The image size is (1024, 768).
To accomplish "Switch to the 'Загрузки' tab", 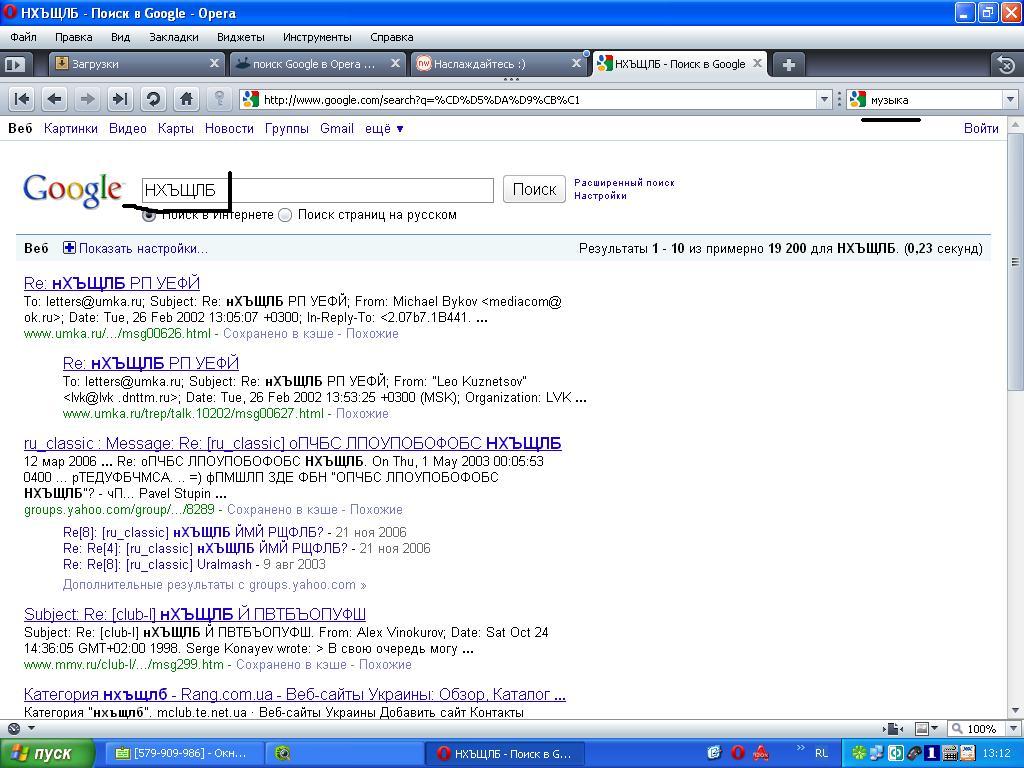I will tap(137, 64).
